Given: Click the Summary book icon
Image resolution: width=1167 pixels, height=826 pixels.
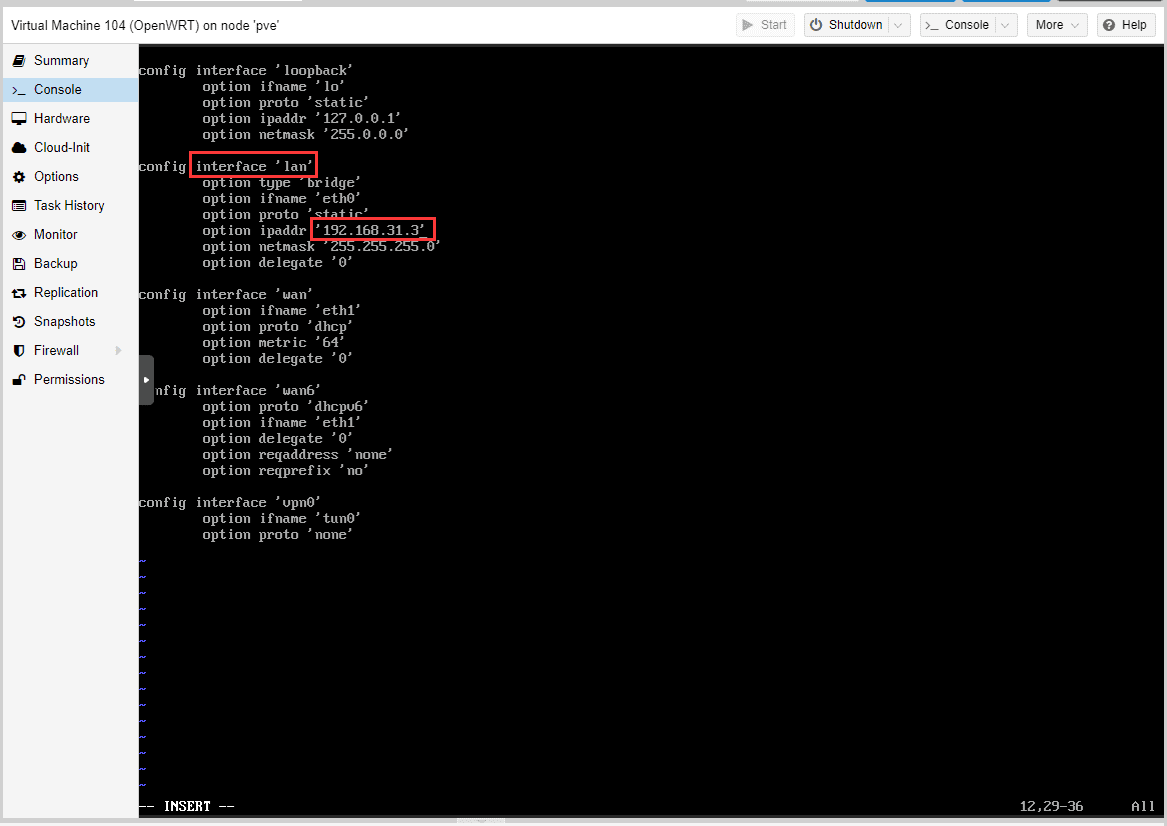Looking at the screenshot, I should click(x=19, y=60).
